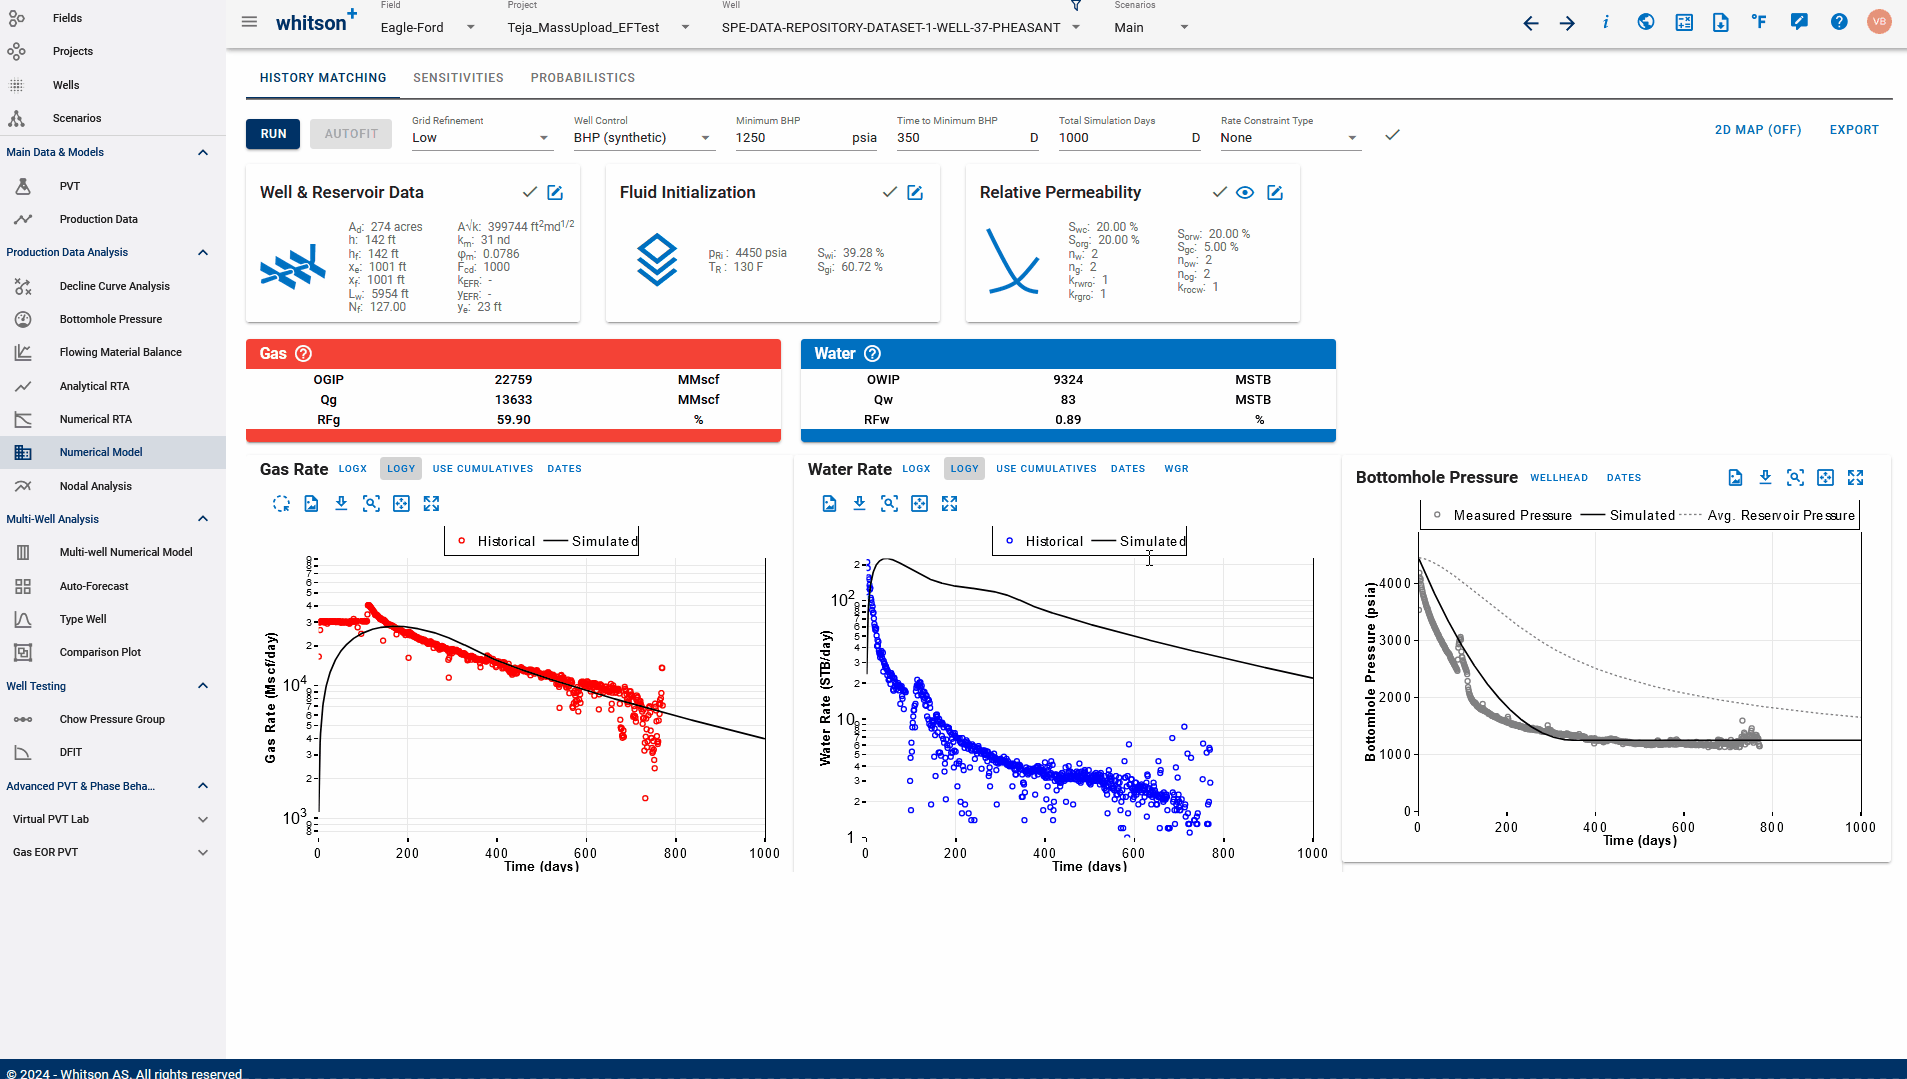Screen dimensions: 1907x1079
Task: Toggle LOGX on the Gas Rate chart
Action: click(352, 469)
